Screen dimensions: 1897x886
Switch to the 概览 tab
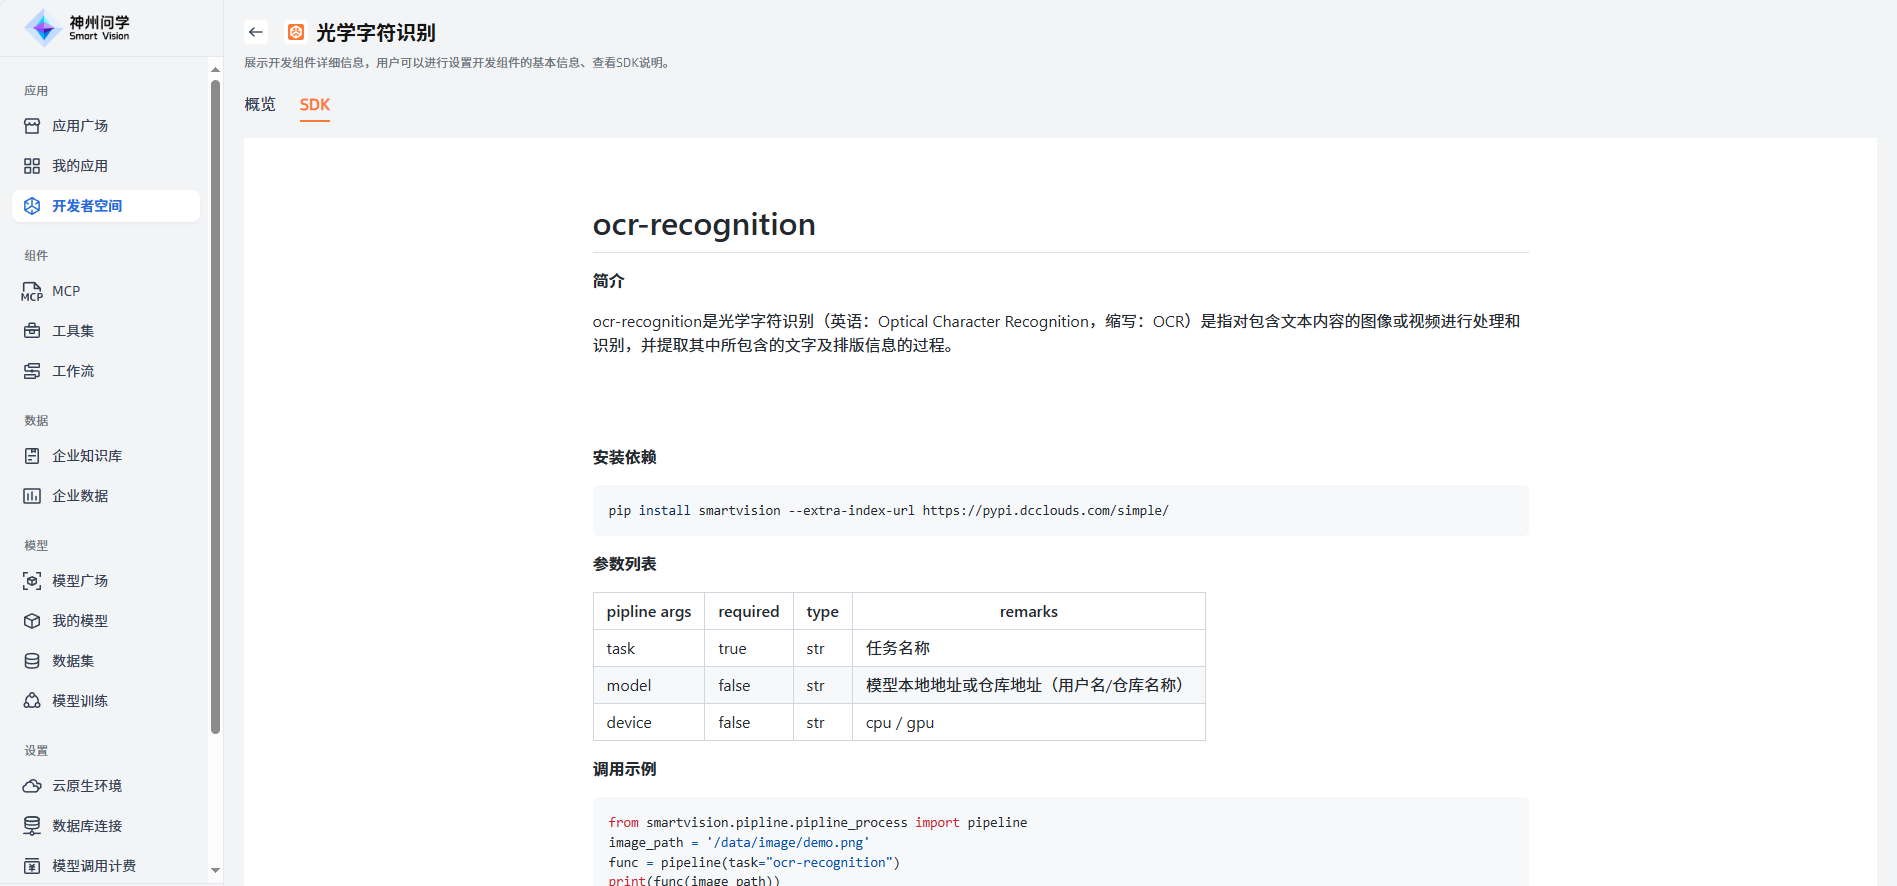tap(260, 105)
